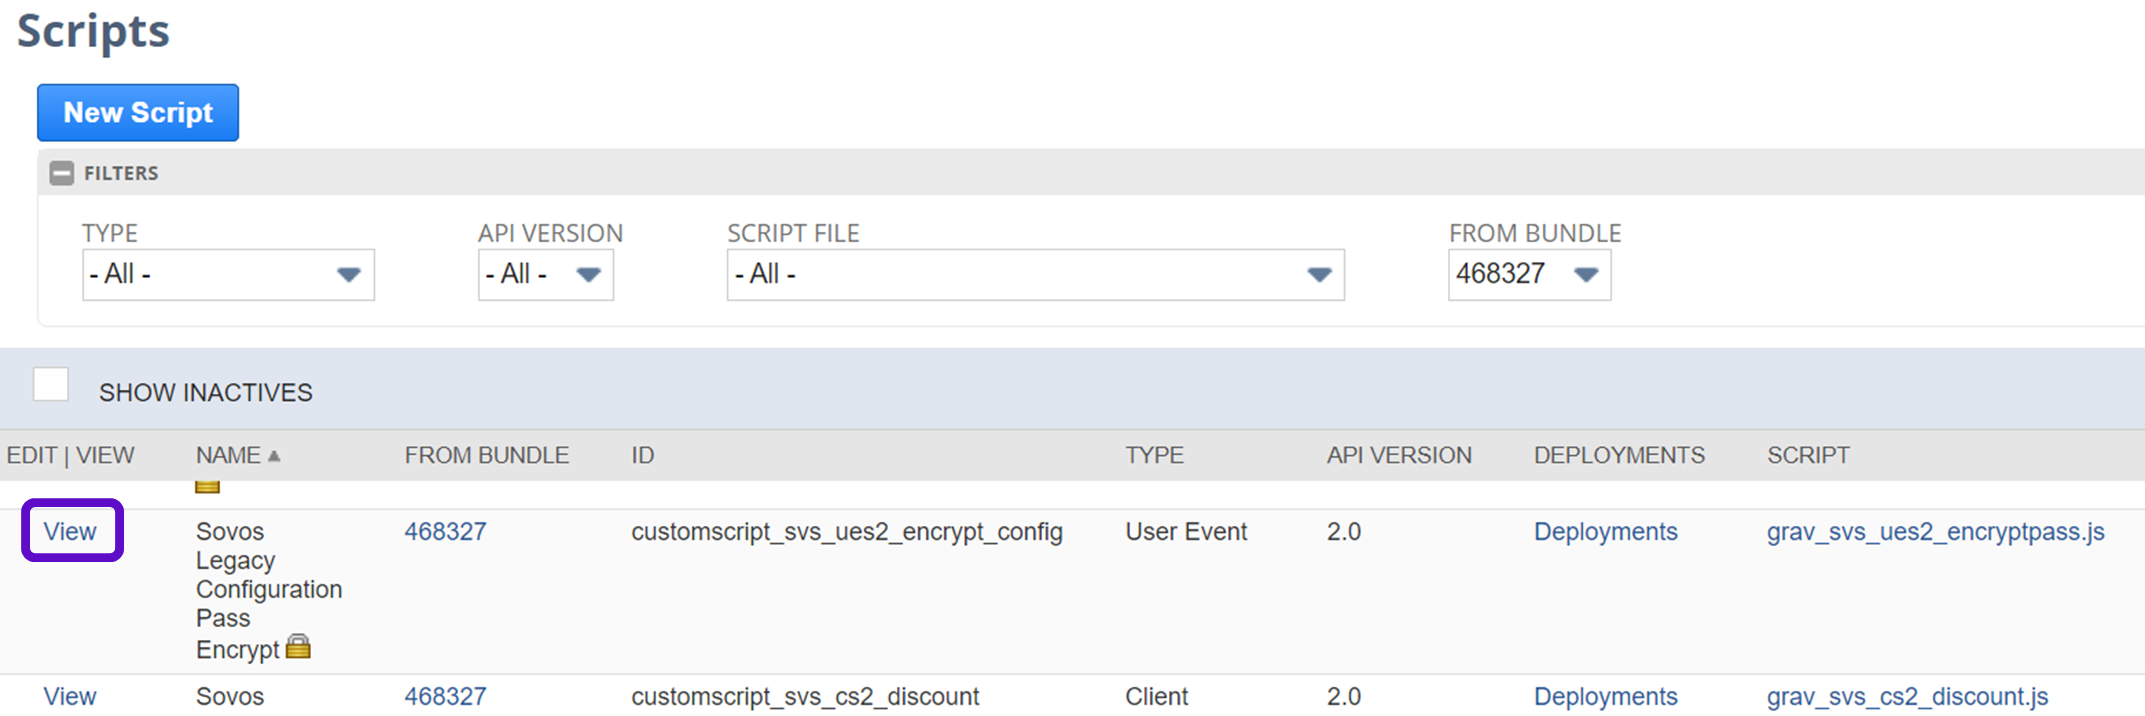Open bundle 468327 link for Client script

[445, 696]
